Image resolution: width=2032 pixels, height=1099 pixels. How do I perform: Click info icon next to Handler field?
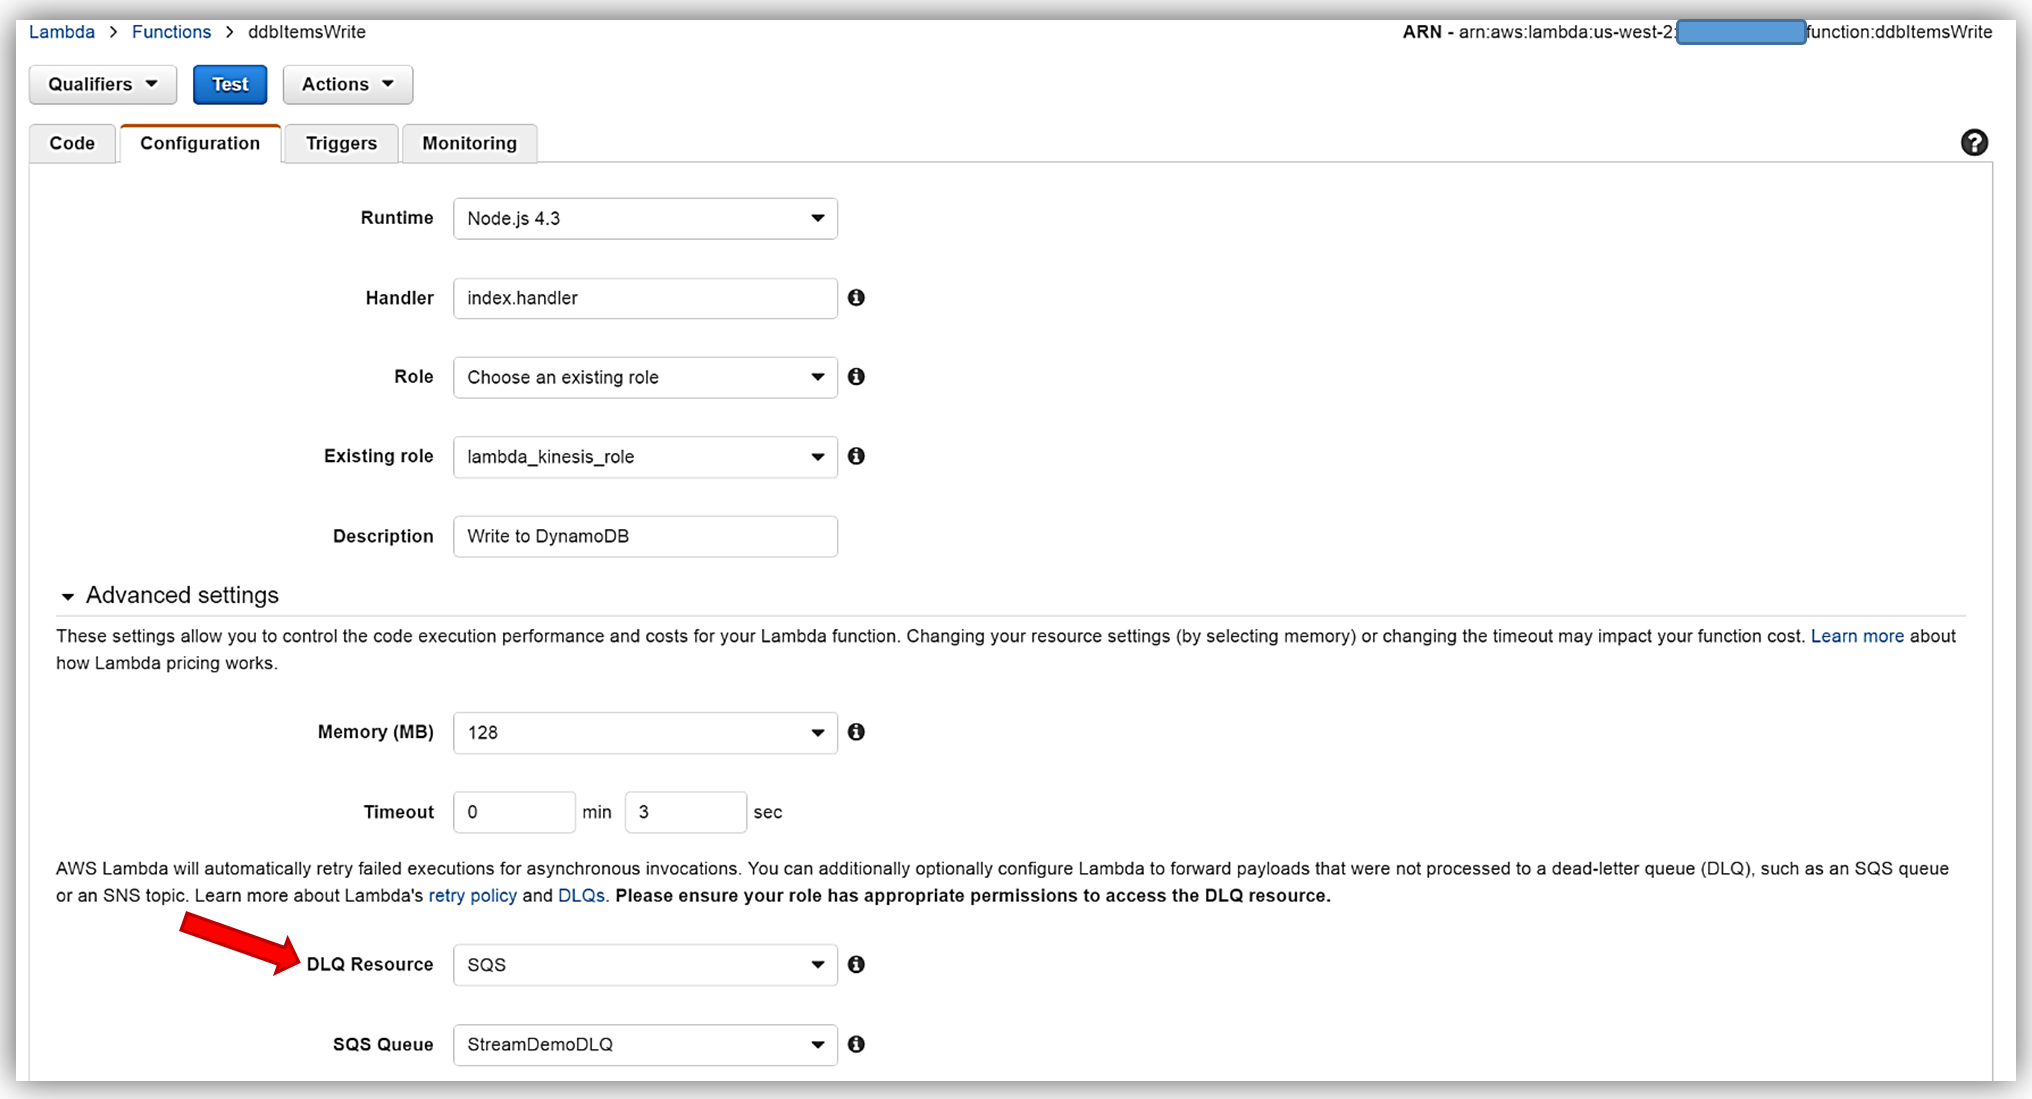click(x=856, y=298)
